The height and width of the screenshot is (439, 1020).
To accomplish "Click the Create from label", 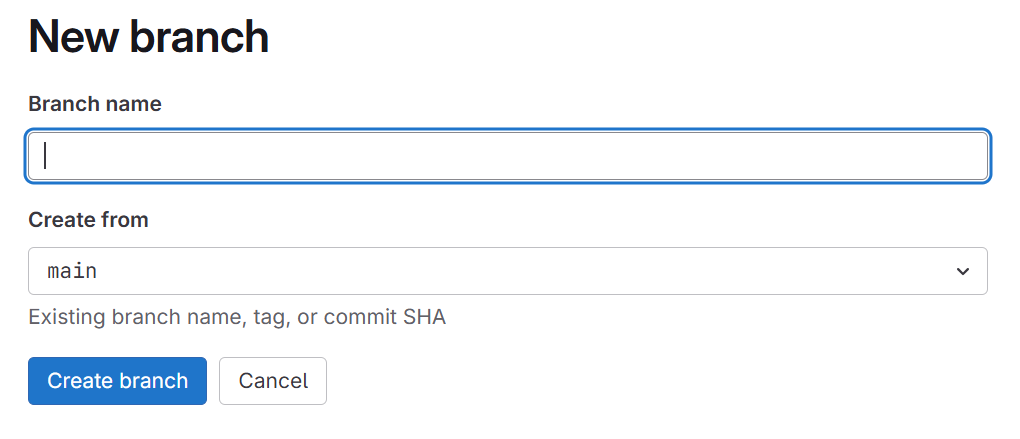I will (88, 220).
